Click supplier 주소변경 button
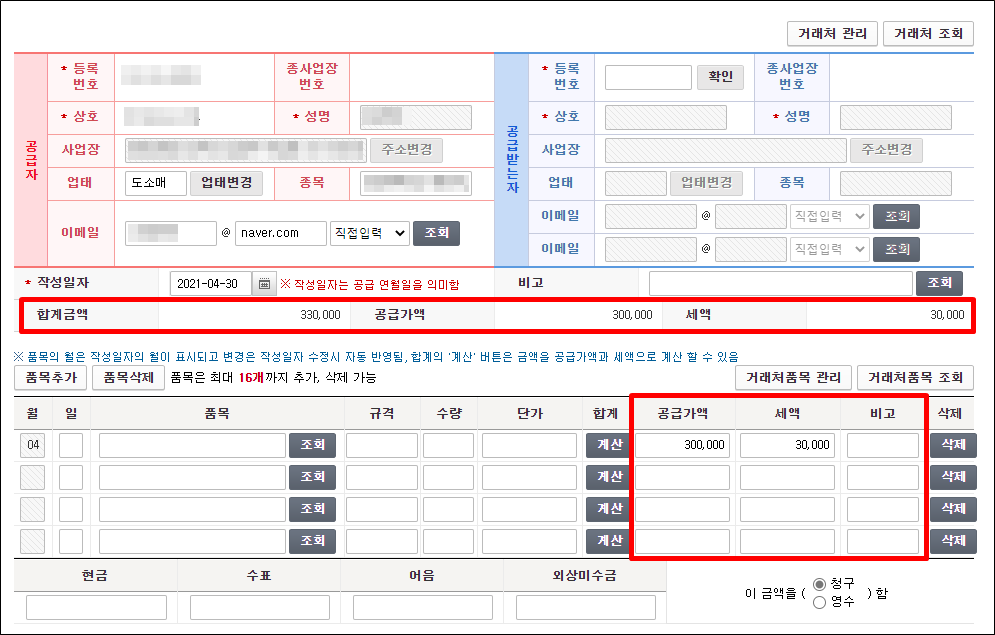 pos(406,150)
